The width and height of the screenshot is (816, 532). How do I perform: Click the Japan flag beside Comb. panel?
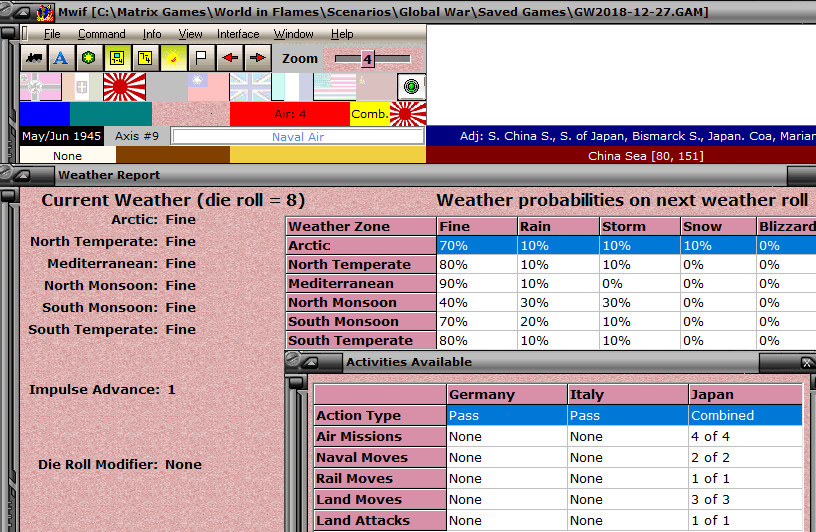(x=408, y=114)
